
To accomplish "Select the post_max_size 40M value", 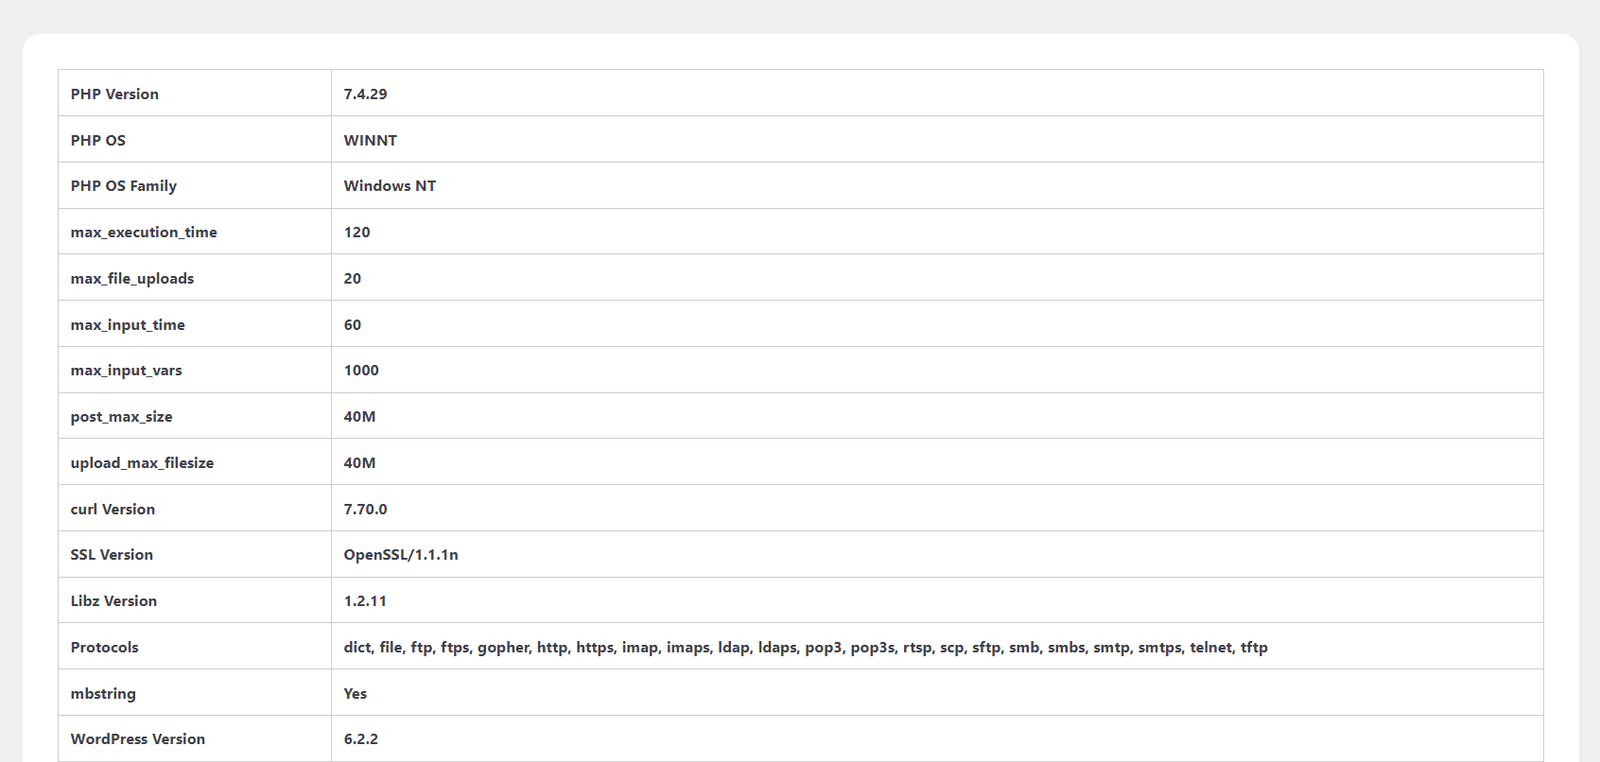I will 360,417.
